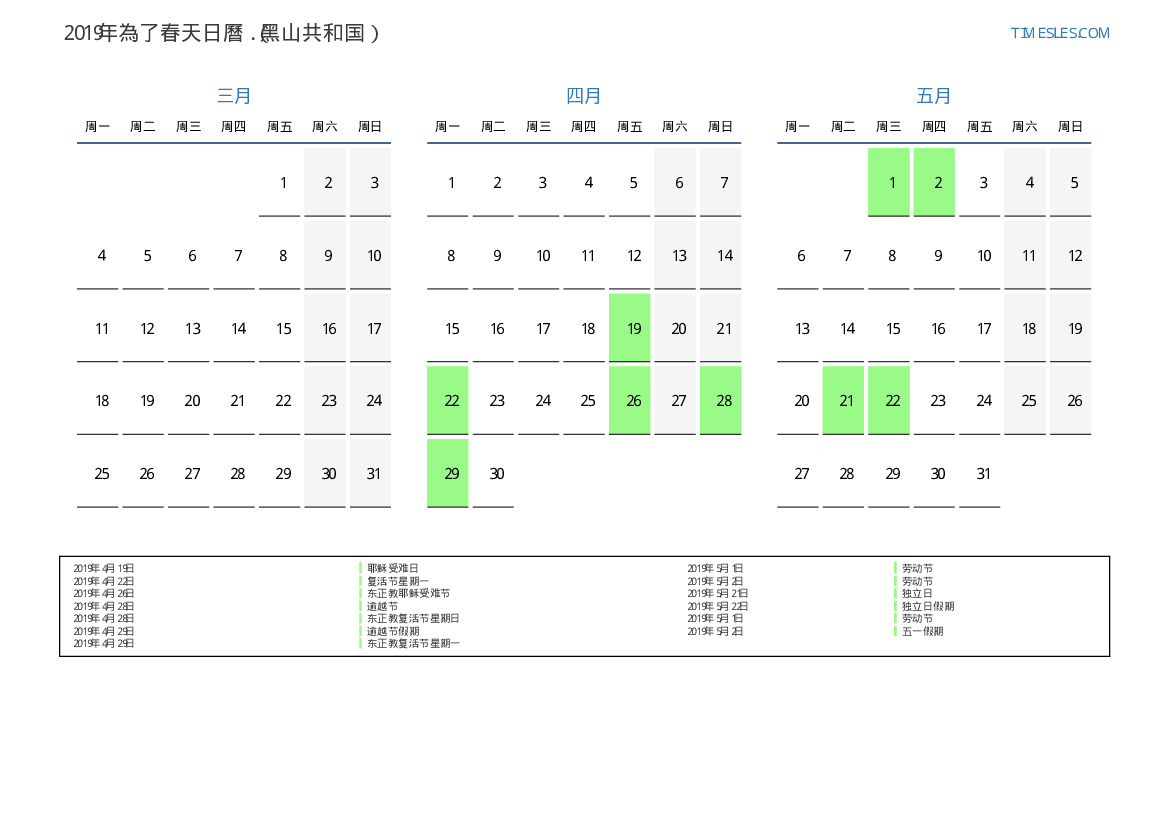Click the 独立日假期 legend entry
Viewport: 1169px width, 827px height.
927,606
